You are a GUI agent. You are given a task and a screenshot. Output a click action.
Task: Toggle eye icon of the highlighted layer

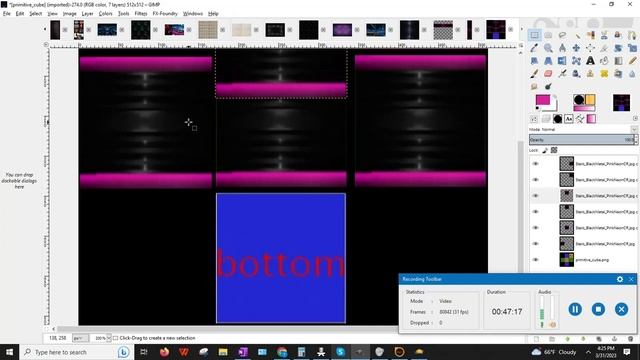[536, 196]
